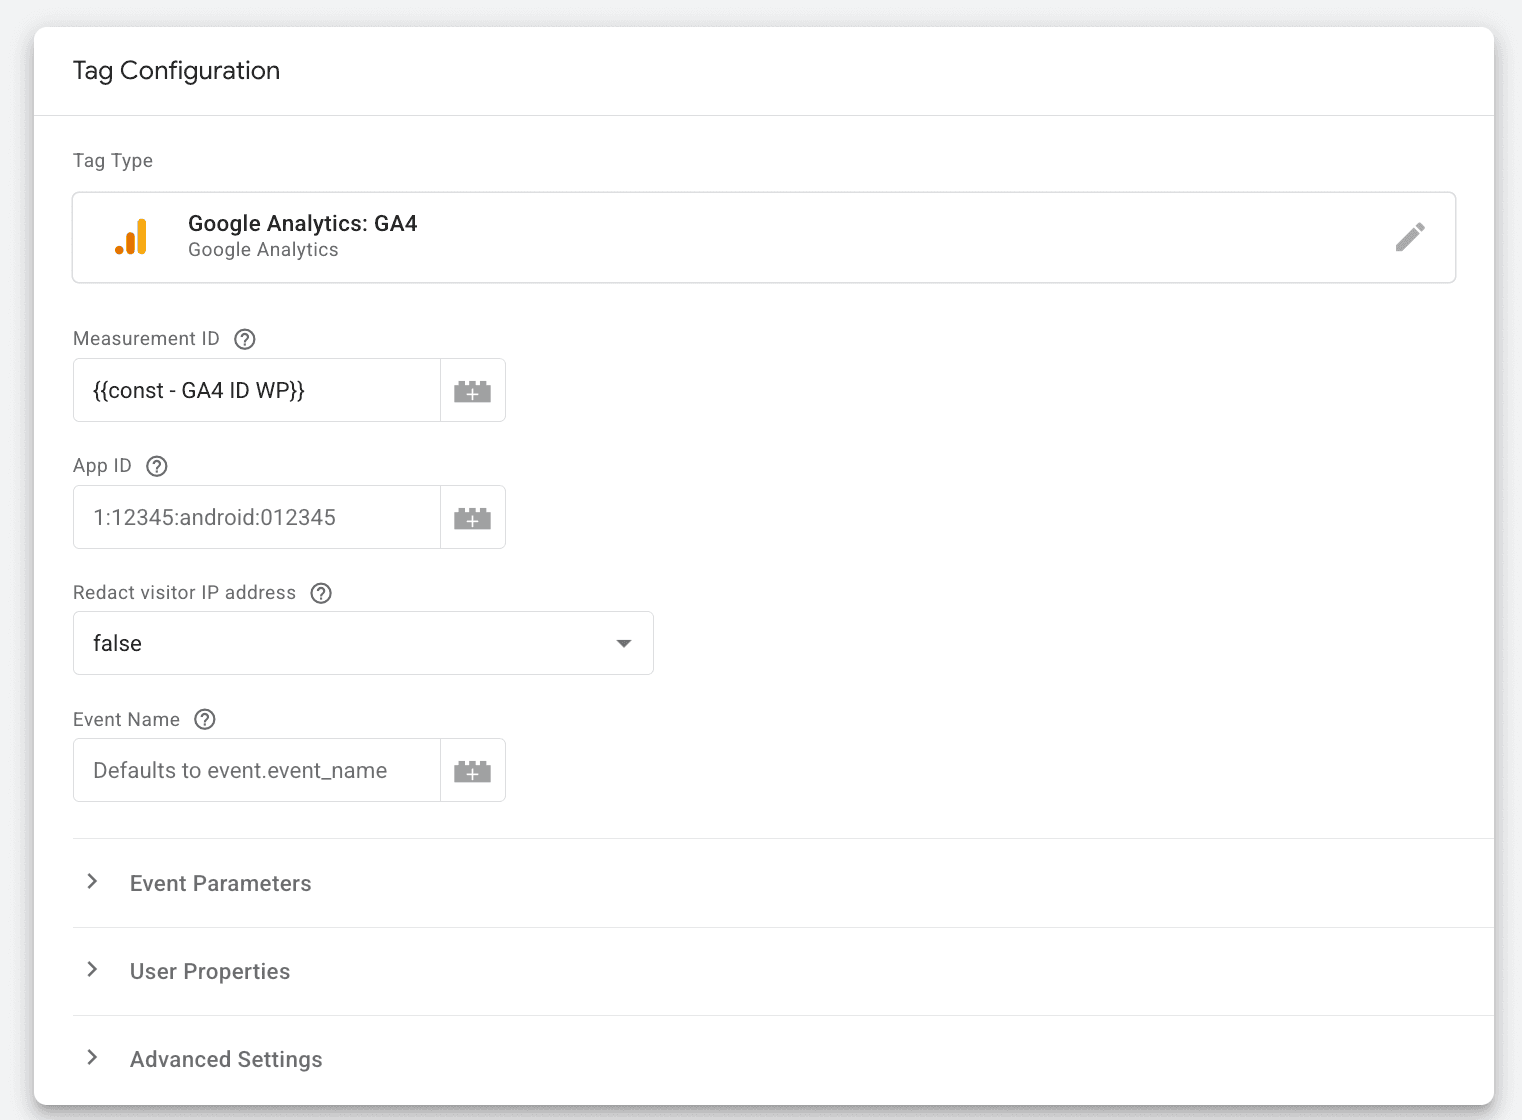This screenshot has height=1120, width=1522.
Task: Click the pencil edit icon for Tag Type
Action: (x=1410, y=237)
